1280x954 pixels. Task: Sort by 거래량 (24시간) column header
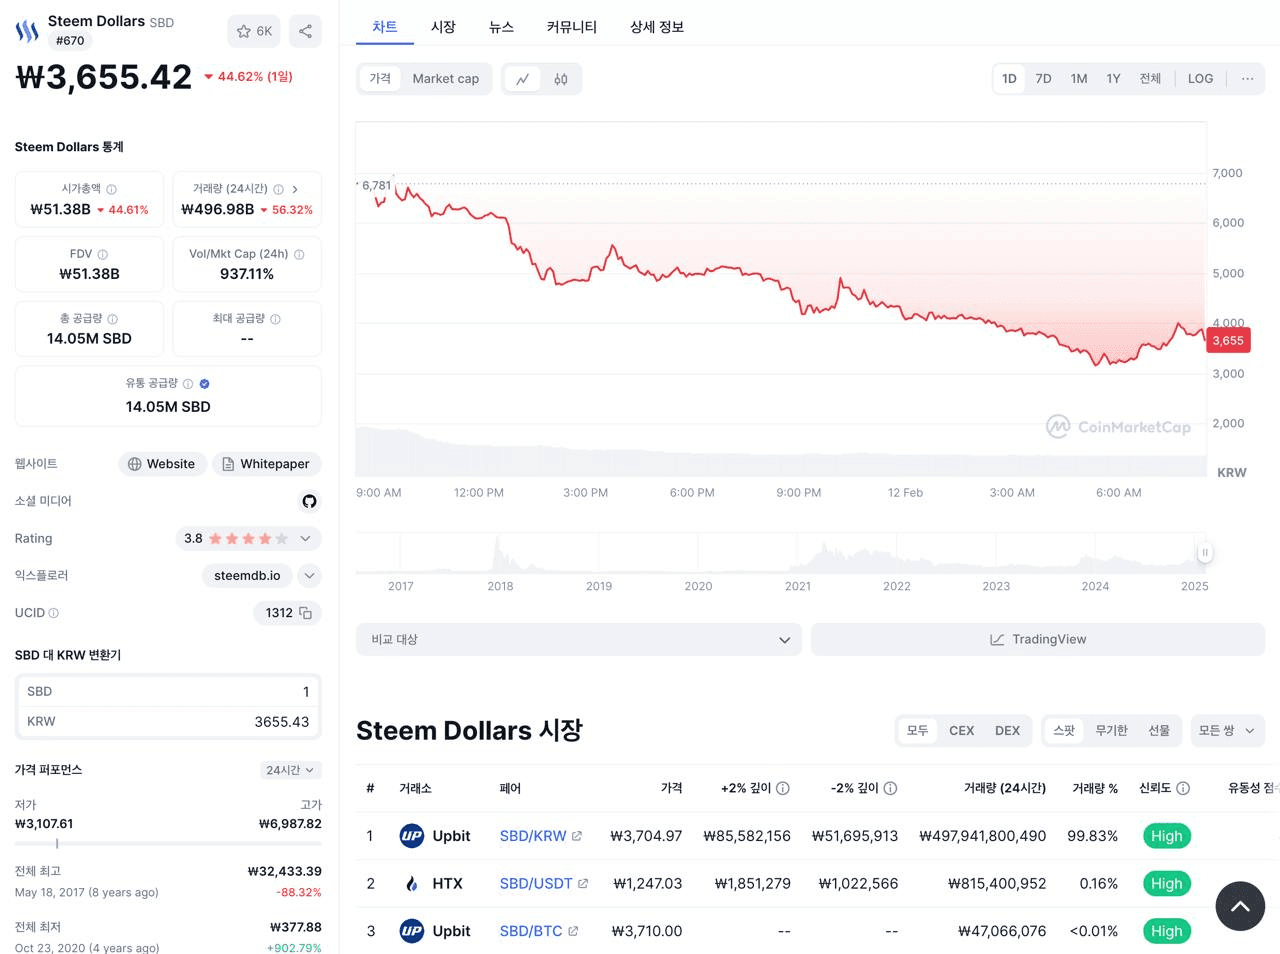tap(1005, 788)
